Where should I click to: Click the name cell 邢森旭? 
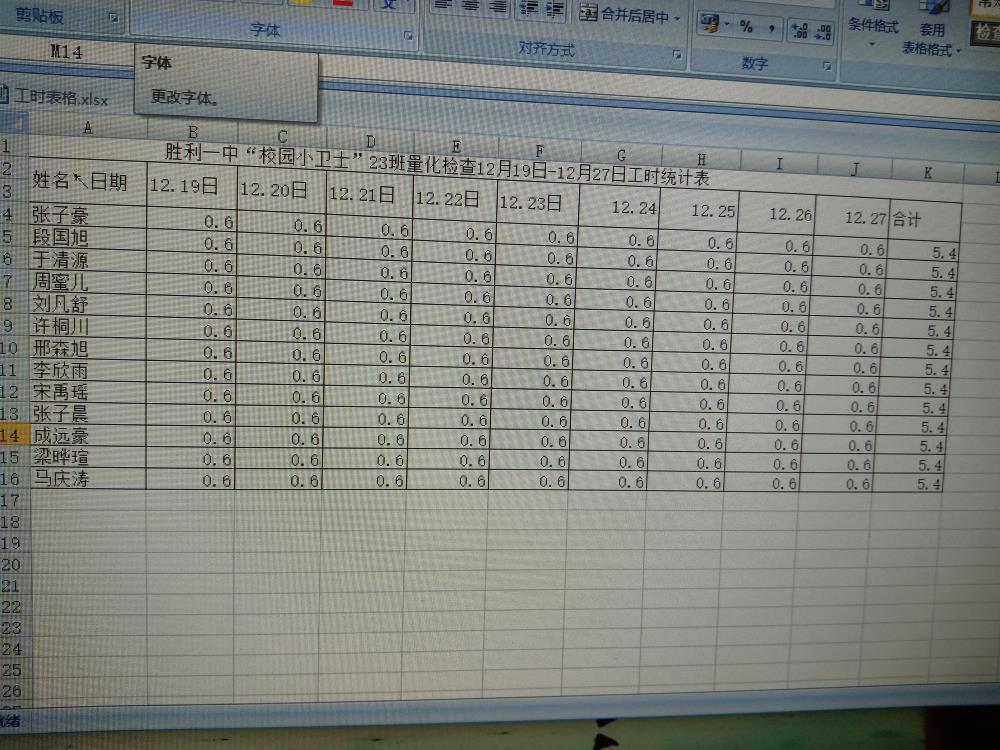click(x=88, y=348)
